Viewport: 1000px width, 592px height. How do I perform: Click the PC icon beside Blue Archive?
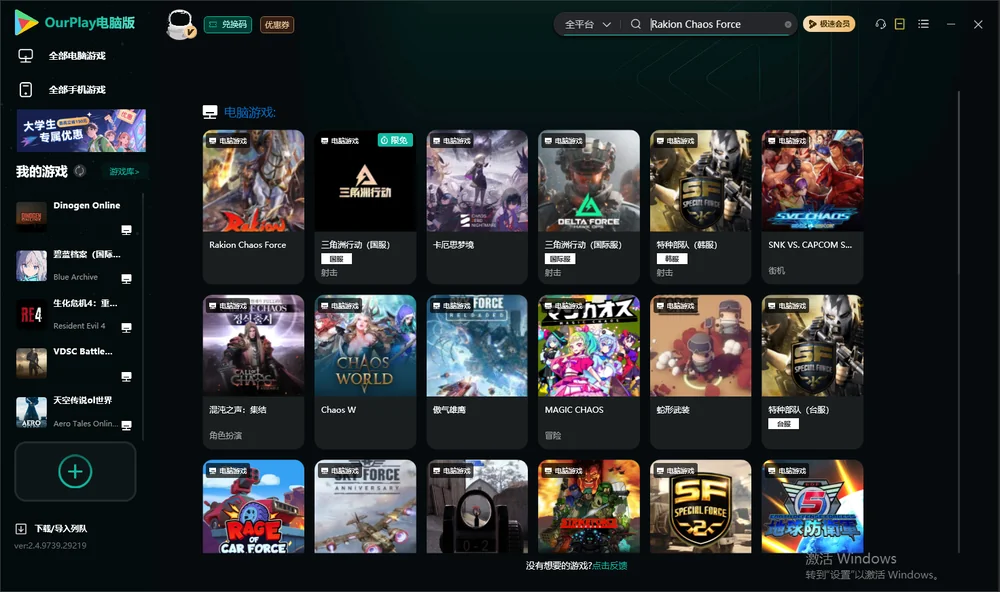click(x=126, y=279)
